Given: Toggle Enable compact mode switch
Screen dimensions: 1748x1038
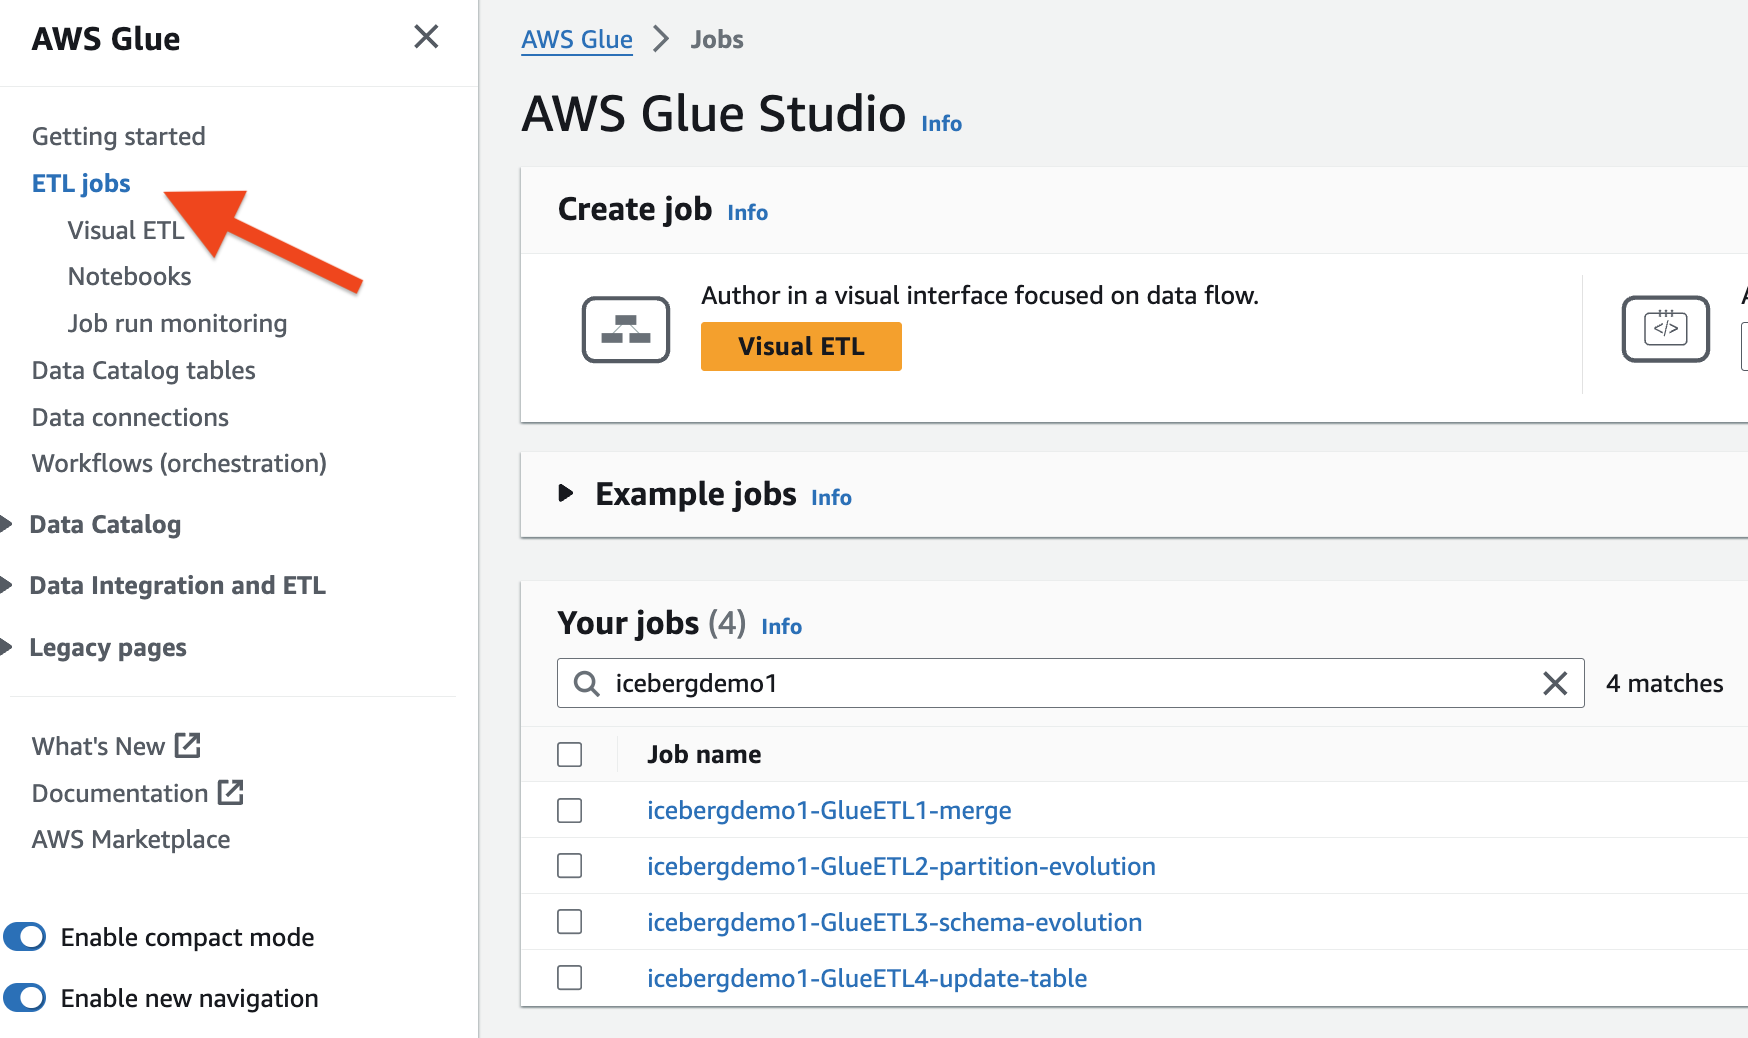Looking at the screenshot, I should [25, 937].
